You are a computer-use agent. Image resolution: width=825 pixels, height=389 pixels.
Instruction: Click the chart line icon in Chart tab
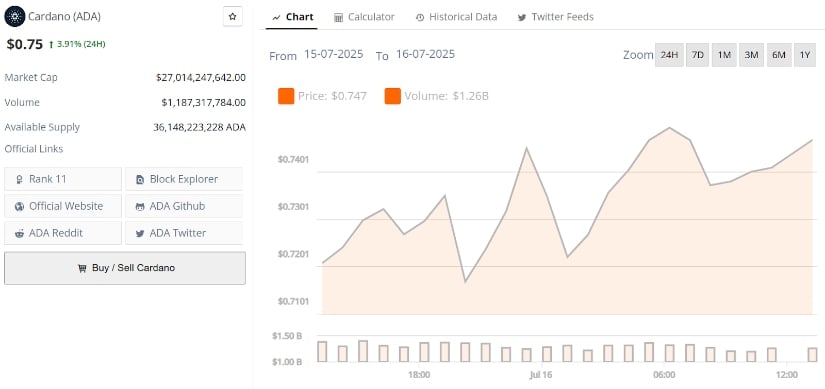(276, 17)
